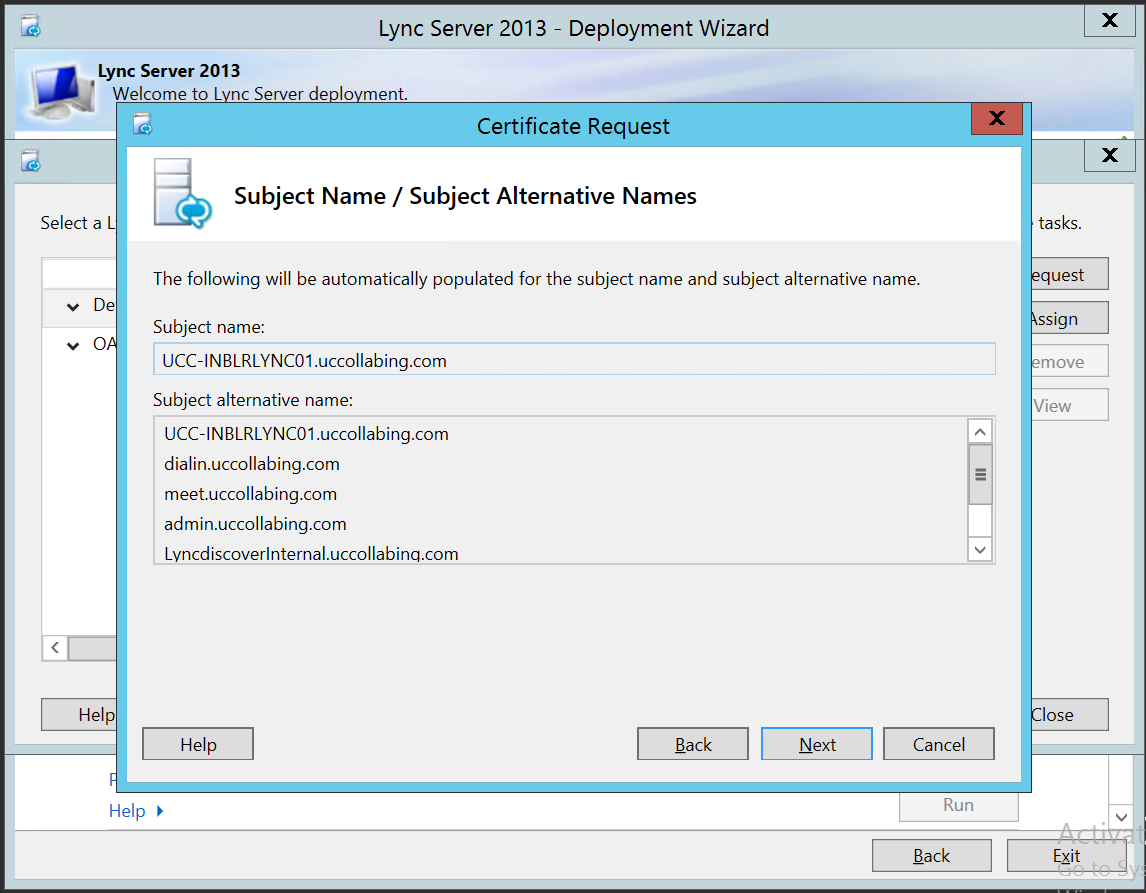Click scroll down arrow in Deployment Wizard pane
This screenshot has width=1146, height=893.
pyautogui.click(x=1121, y=817)
